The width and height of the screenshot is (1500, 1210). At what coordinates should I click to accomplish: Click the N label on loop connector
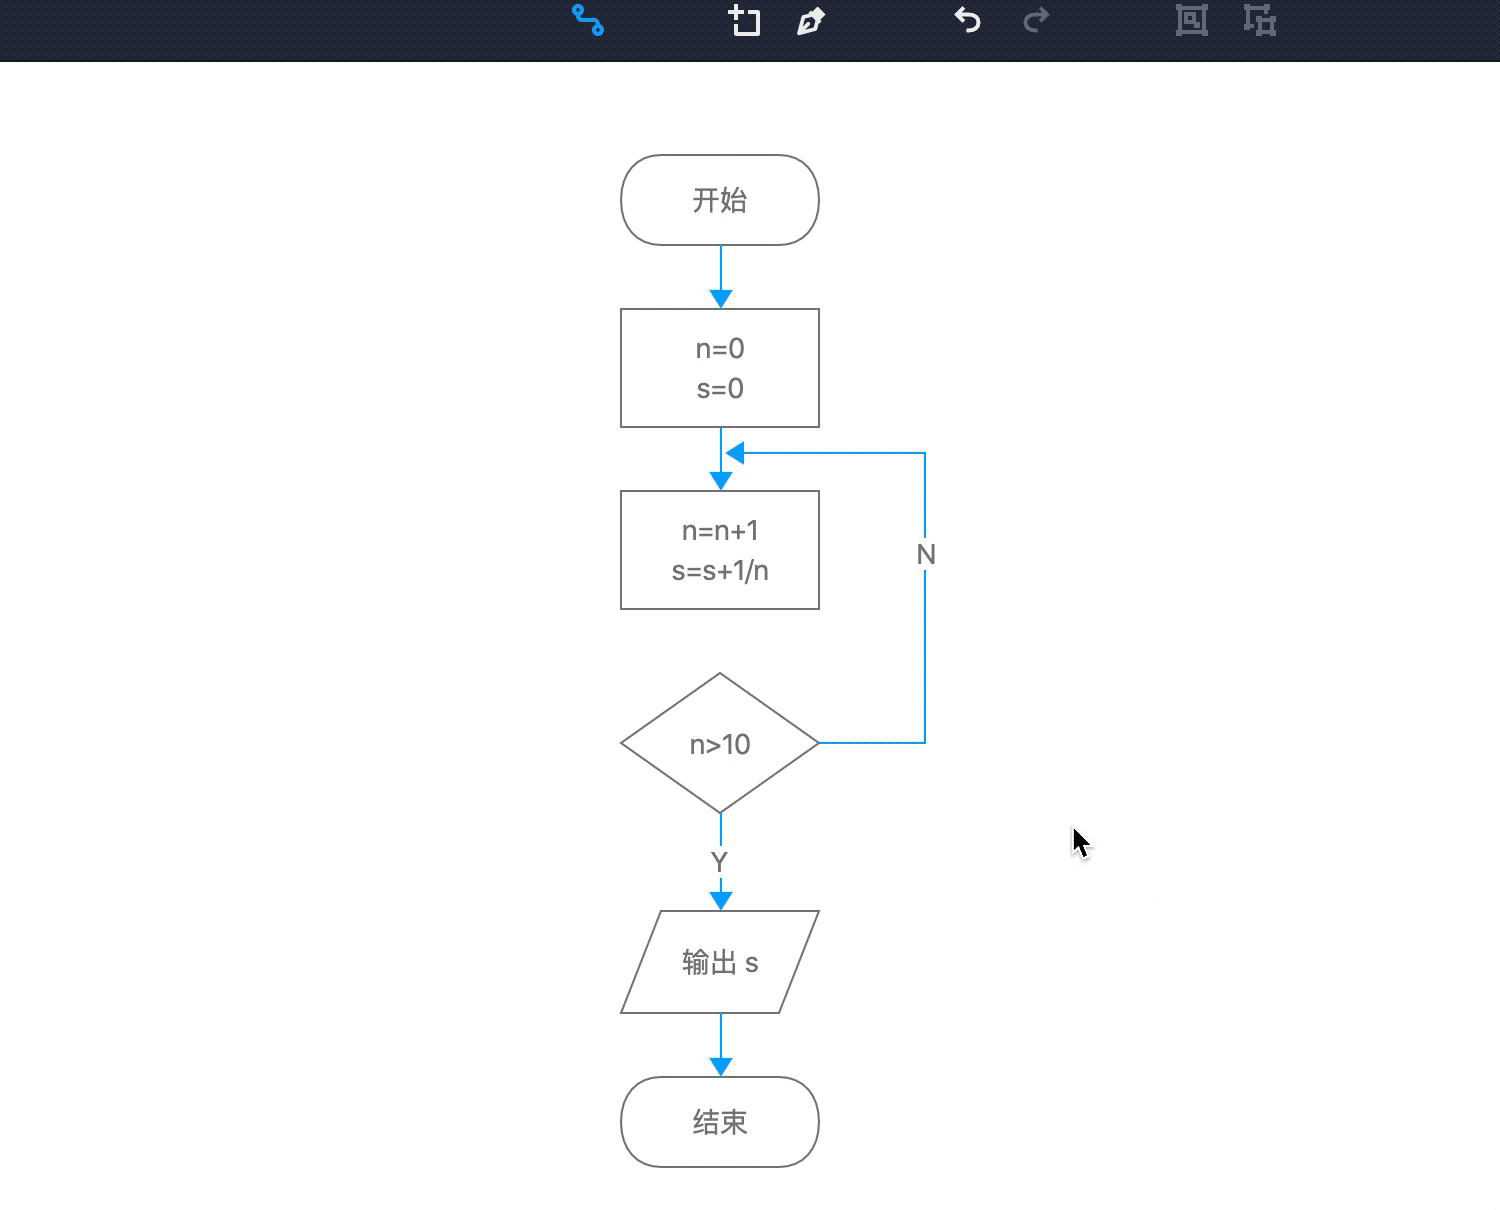coord(926,555)
